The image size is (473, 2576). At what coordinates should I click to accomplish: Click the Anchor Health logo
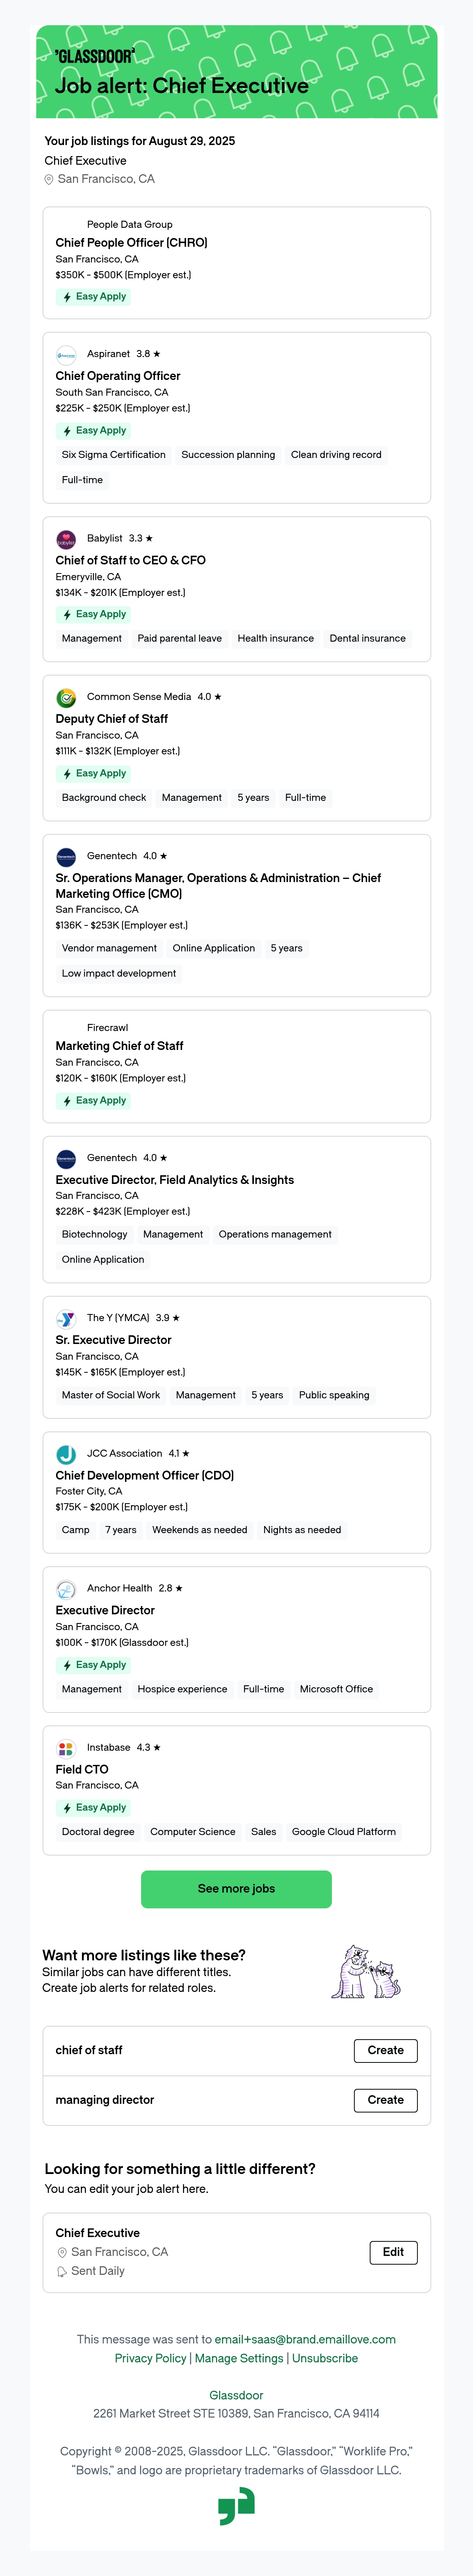(66, 1590)
